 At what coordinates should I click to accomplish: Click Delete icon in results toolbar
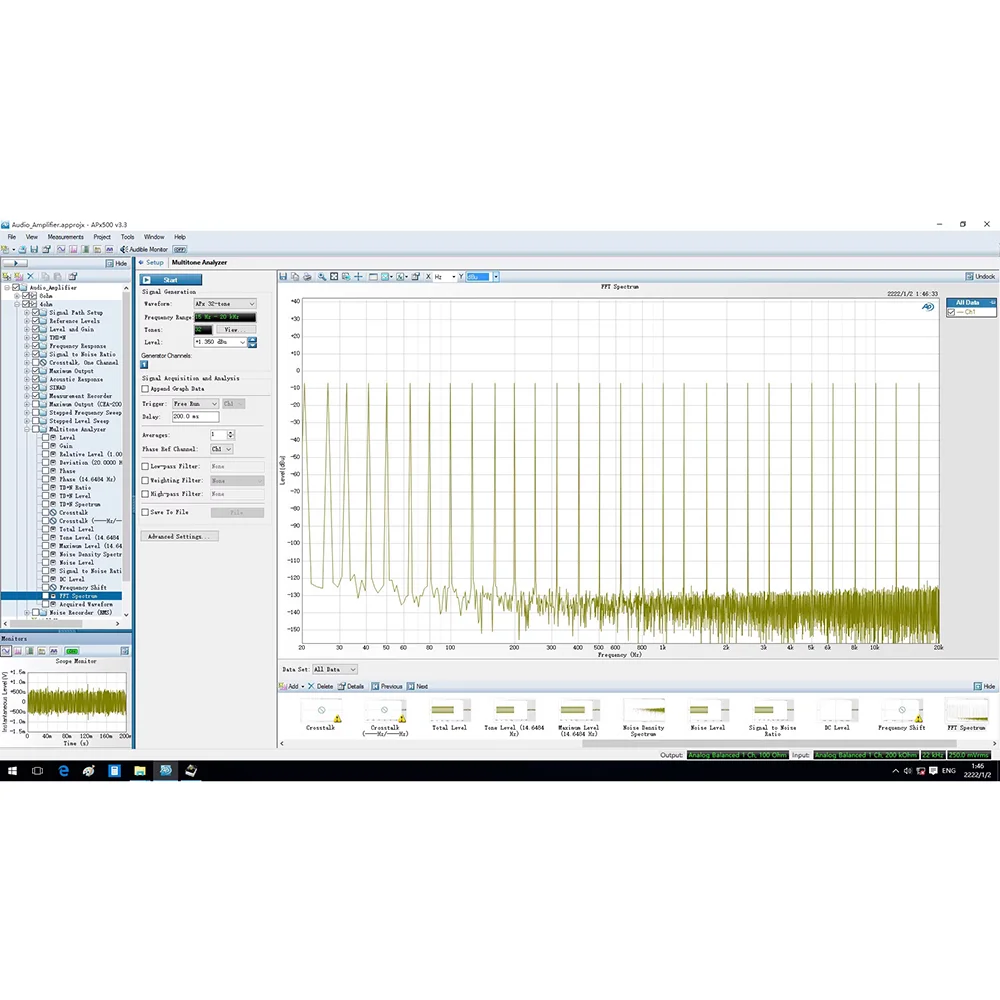311,687
